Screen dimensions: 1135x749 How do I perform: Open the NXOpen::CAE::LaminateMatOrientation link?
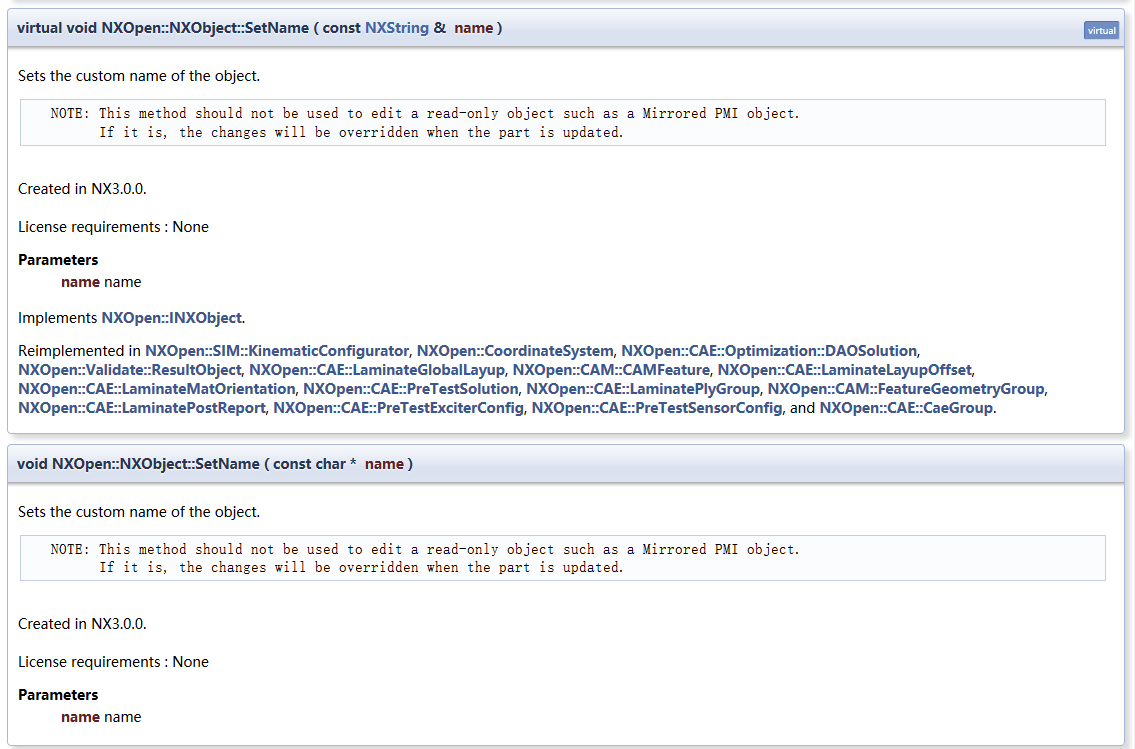tap(156, 389)
